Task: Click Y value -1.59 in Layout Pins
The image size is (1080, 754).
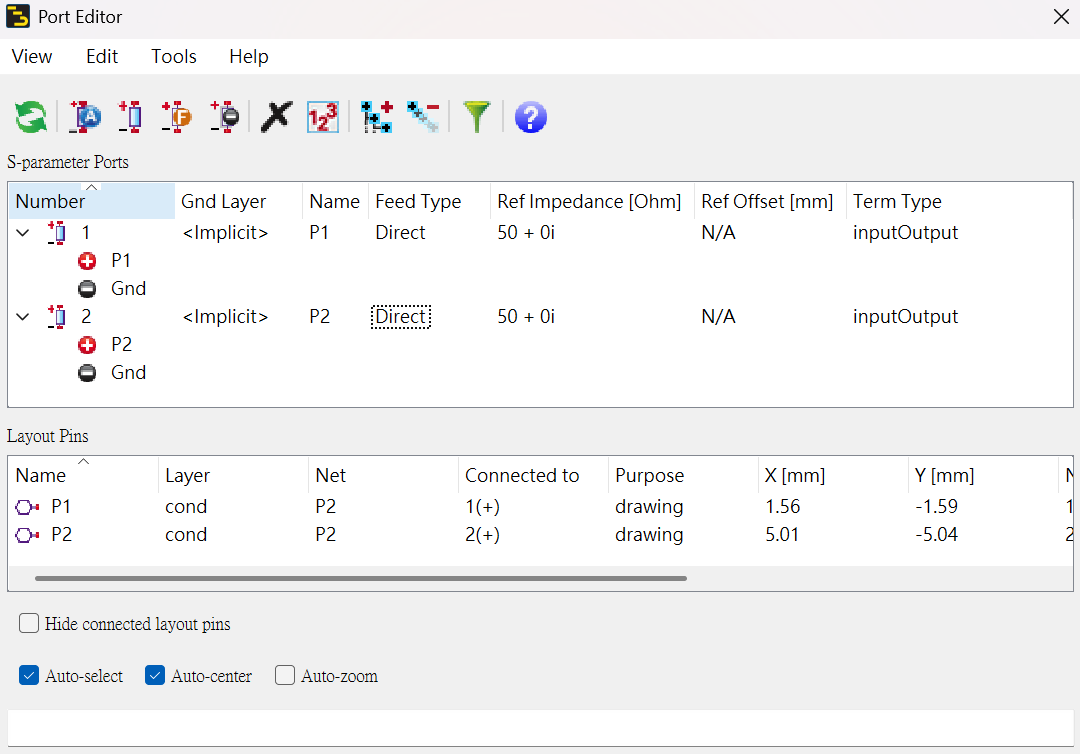Action: (936, 507)
